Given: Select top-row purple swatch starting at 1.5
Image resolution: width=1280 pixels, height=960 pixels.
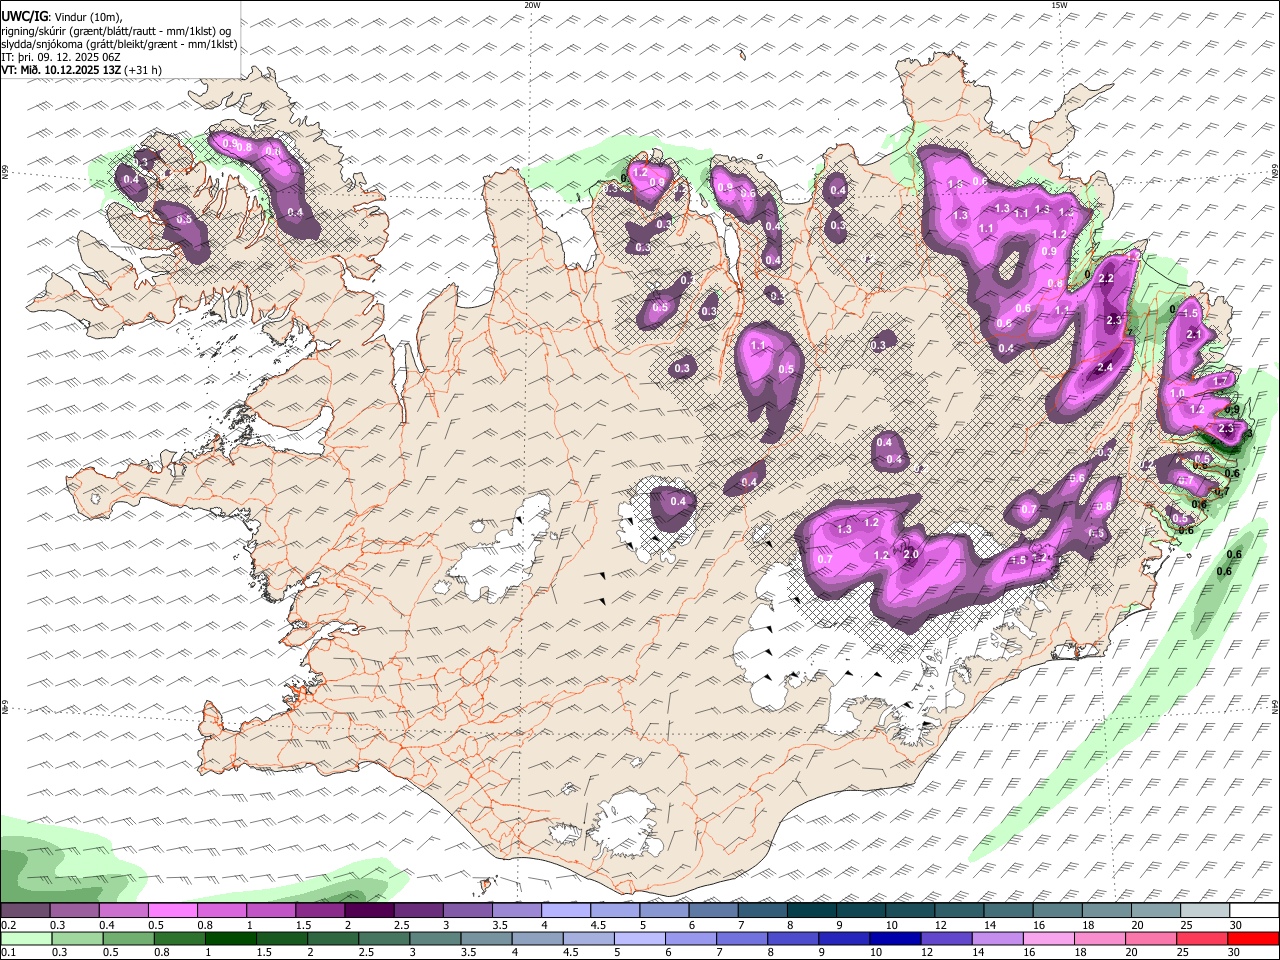Looking at the screenshot, I should 320,911.
